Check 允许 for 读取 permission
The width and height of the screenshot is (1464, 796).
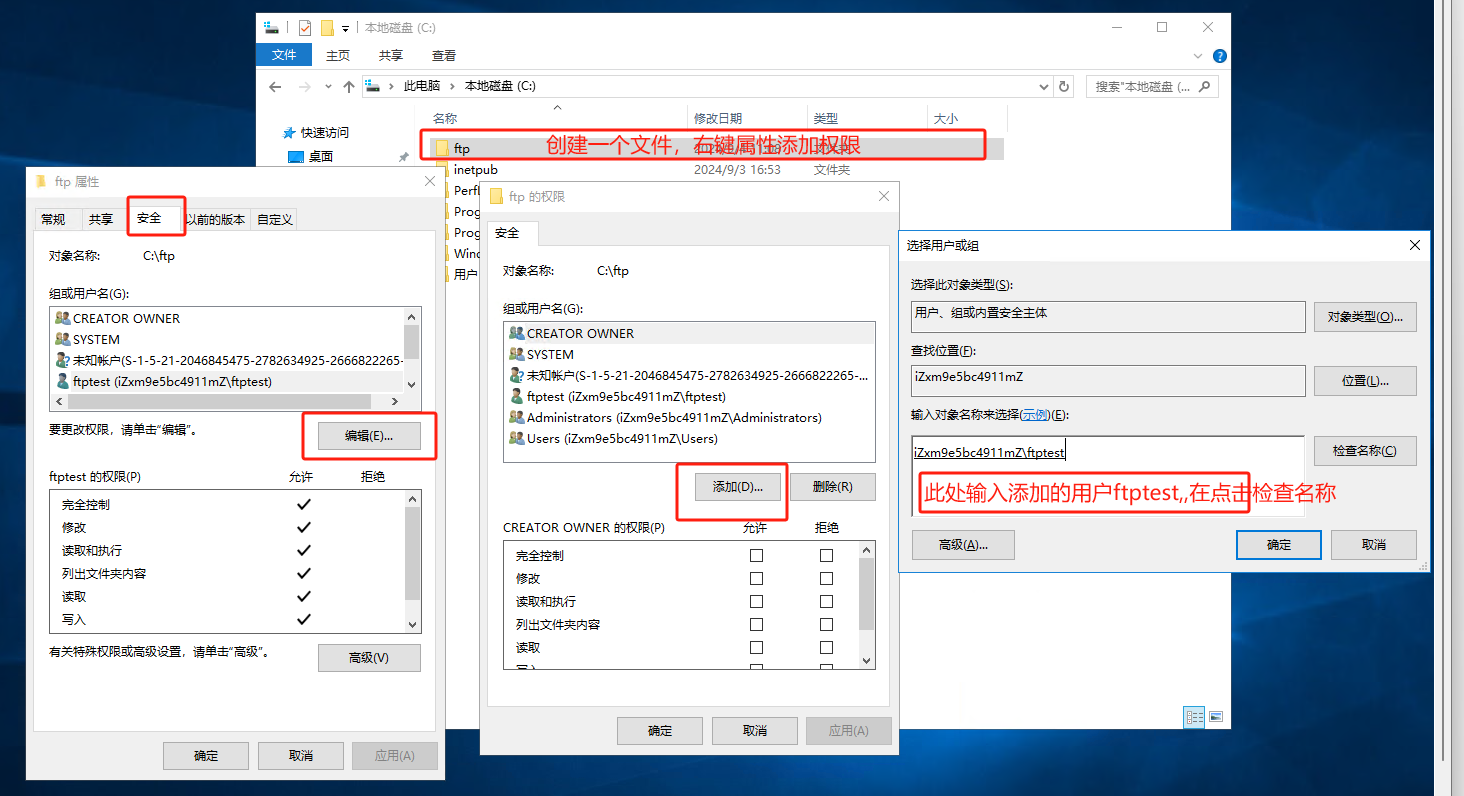coord(756,647)
